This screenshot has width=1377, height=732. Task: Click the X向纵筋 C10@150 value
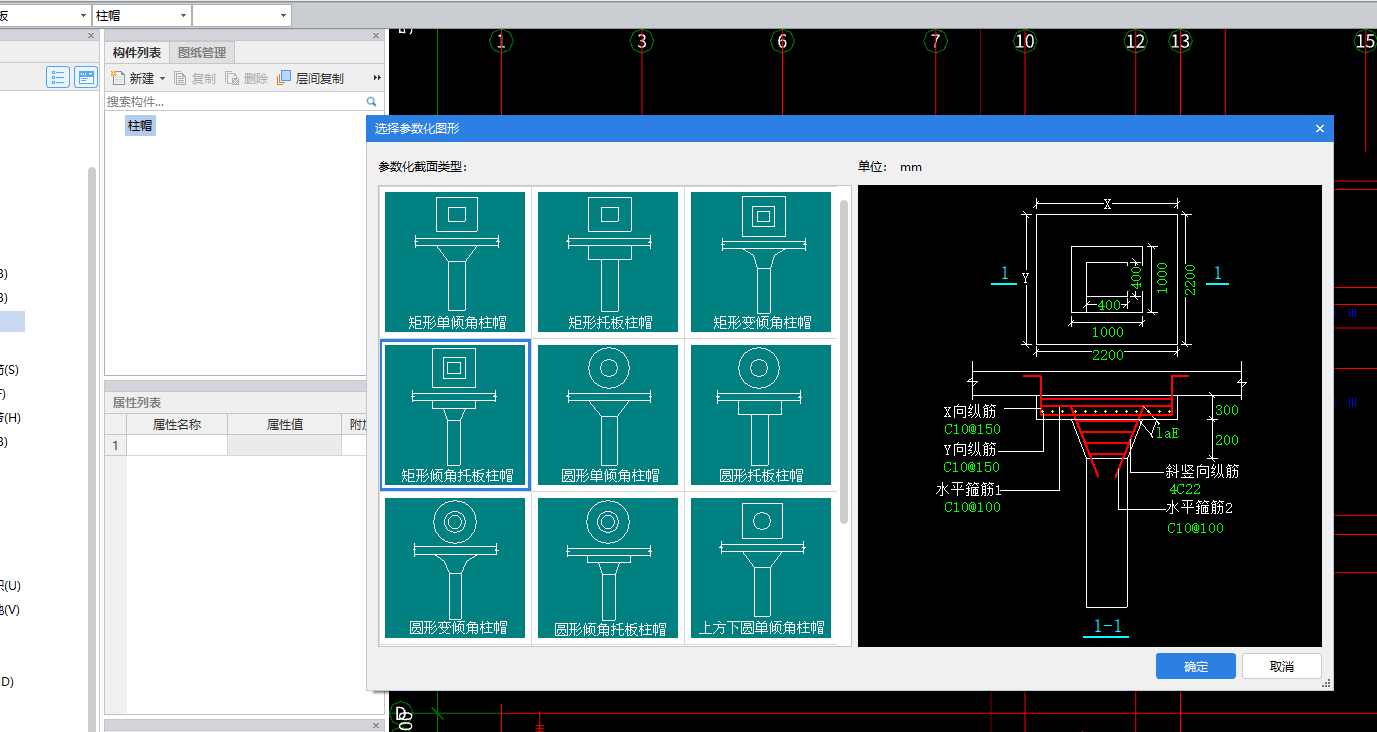pyautogui.click(x=972, y=429)
